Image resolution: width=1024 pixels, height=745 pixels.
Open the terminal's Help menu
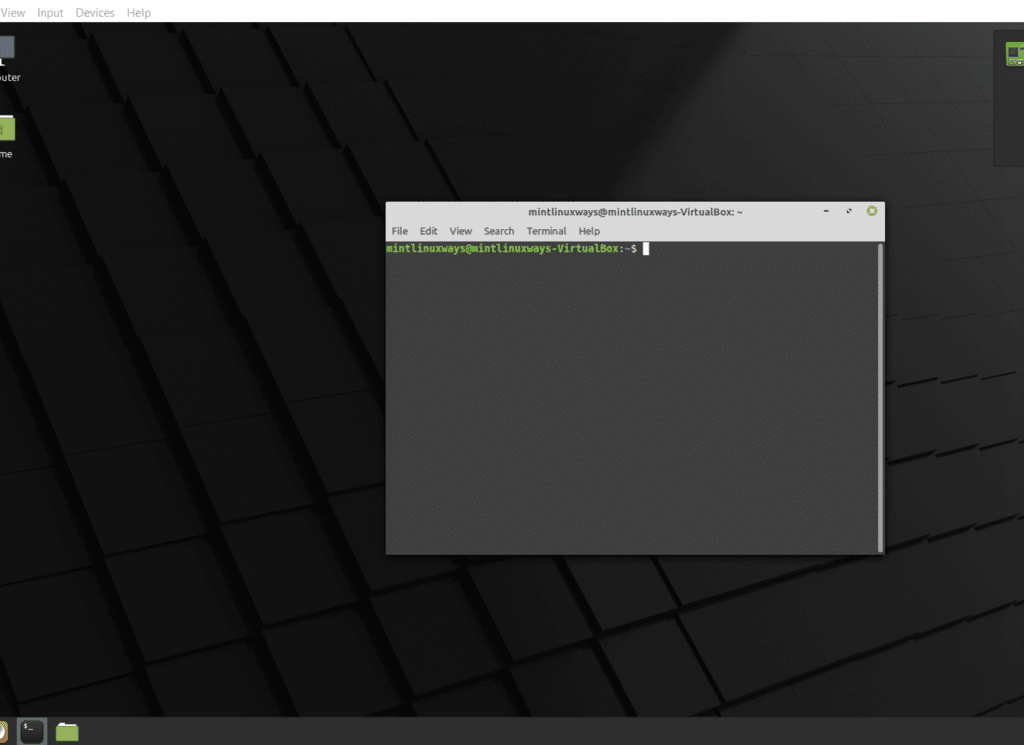click(589, 230)
